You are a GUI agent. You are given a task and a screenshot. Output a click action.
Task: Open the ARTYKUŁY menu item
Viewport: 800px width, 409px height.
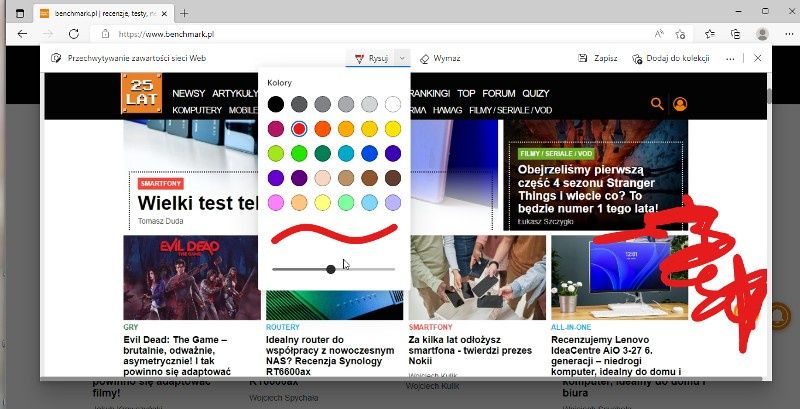point(235,93)
